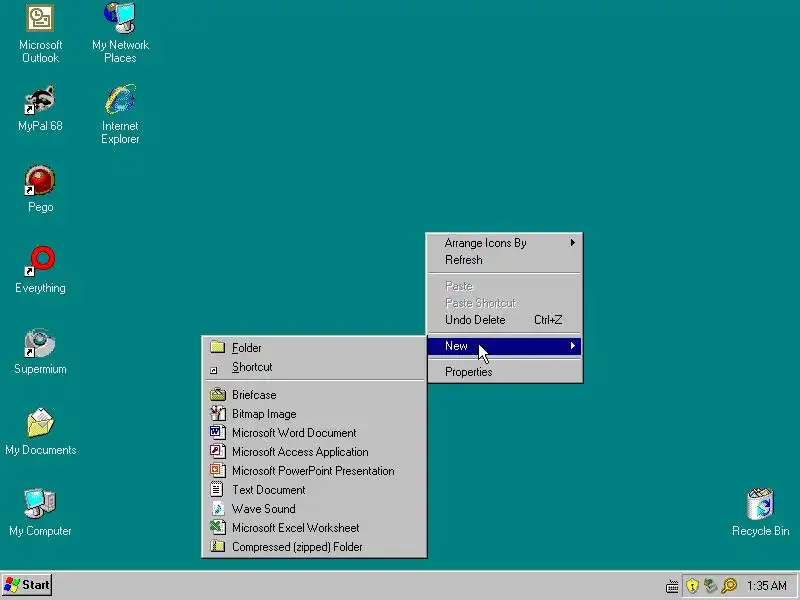
Task: Select the Internet Explorer desktop icon
Action: pyautogui.click(x=120, y=99)
